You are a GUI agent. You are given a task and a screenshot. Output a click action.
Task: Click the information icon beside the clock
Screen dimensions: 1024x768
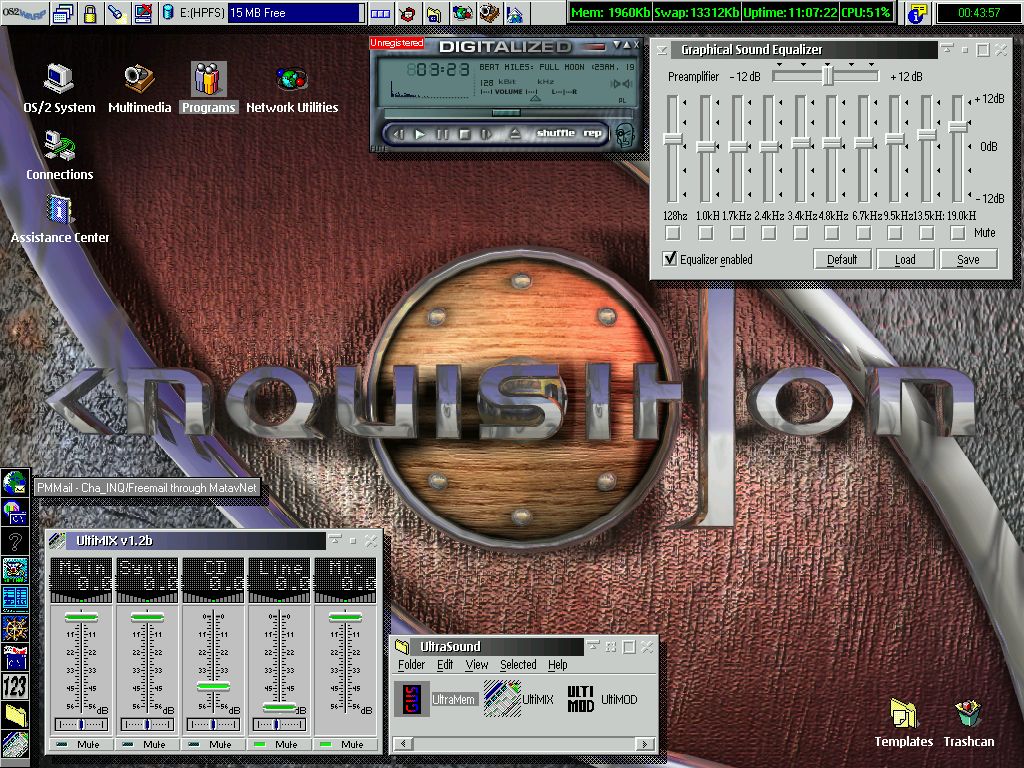click(x=918, y=13)
